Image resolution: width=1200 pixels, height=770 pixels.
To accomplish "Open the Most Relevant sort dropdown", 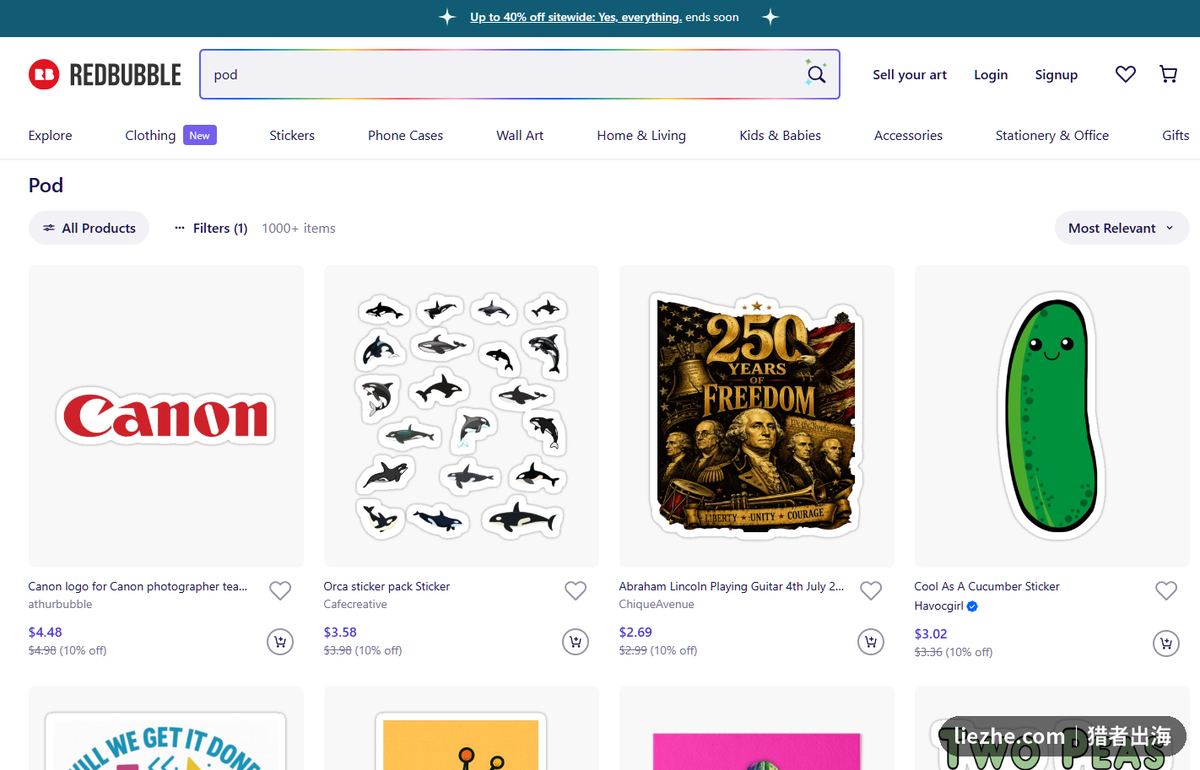I will coord(1121,228).
